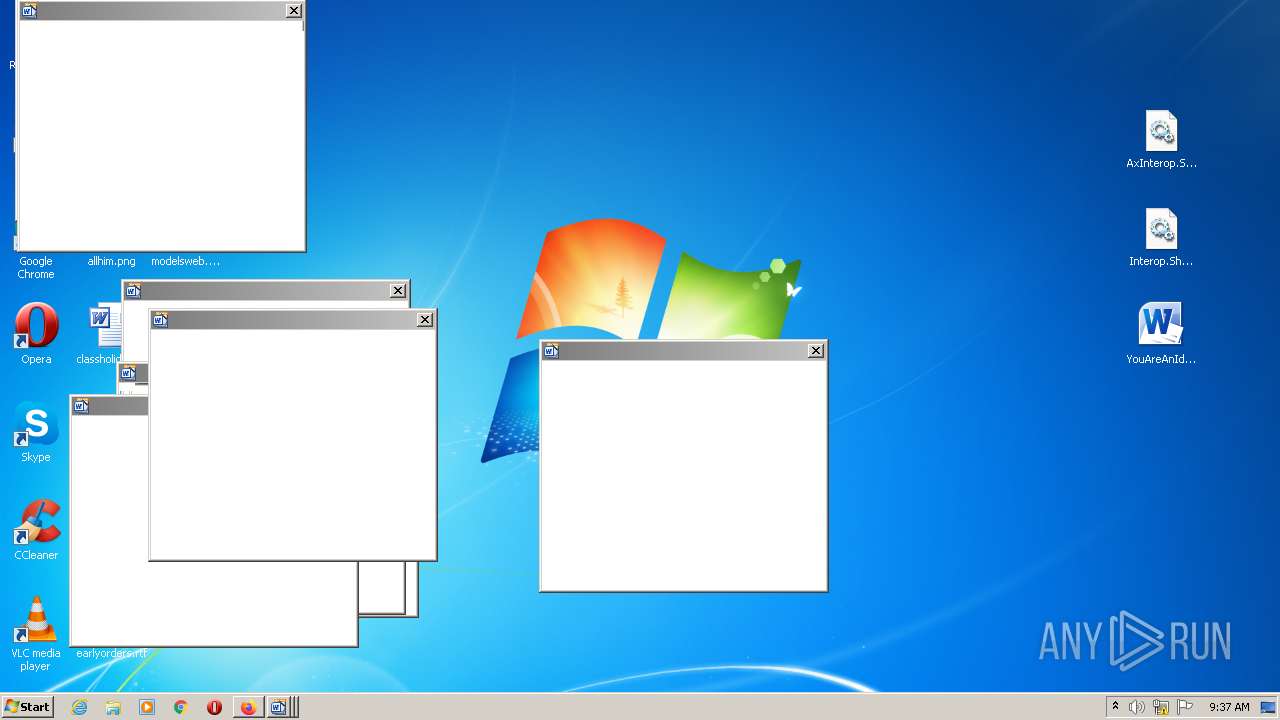Screen dimensions: 1280x720
Task: Select the earlyorders.rtf file label
Action: click(x=111, y=653)
